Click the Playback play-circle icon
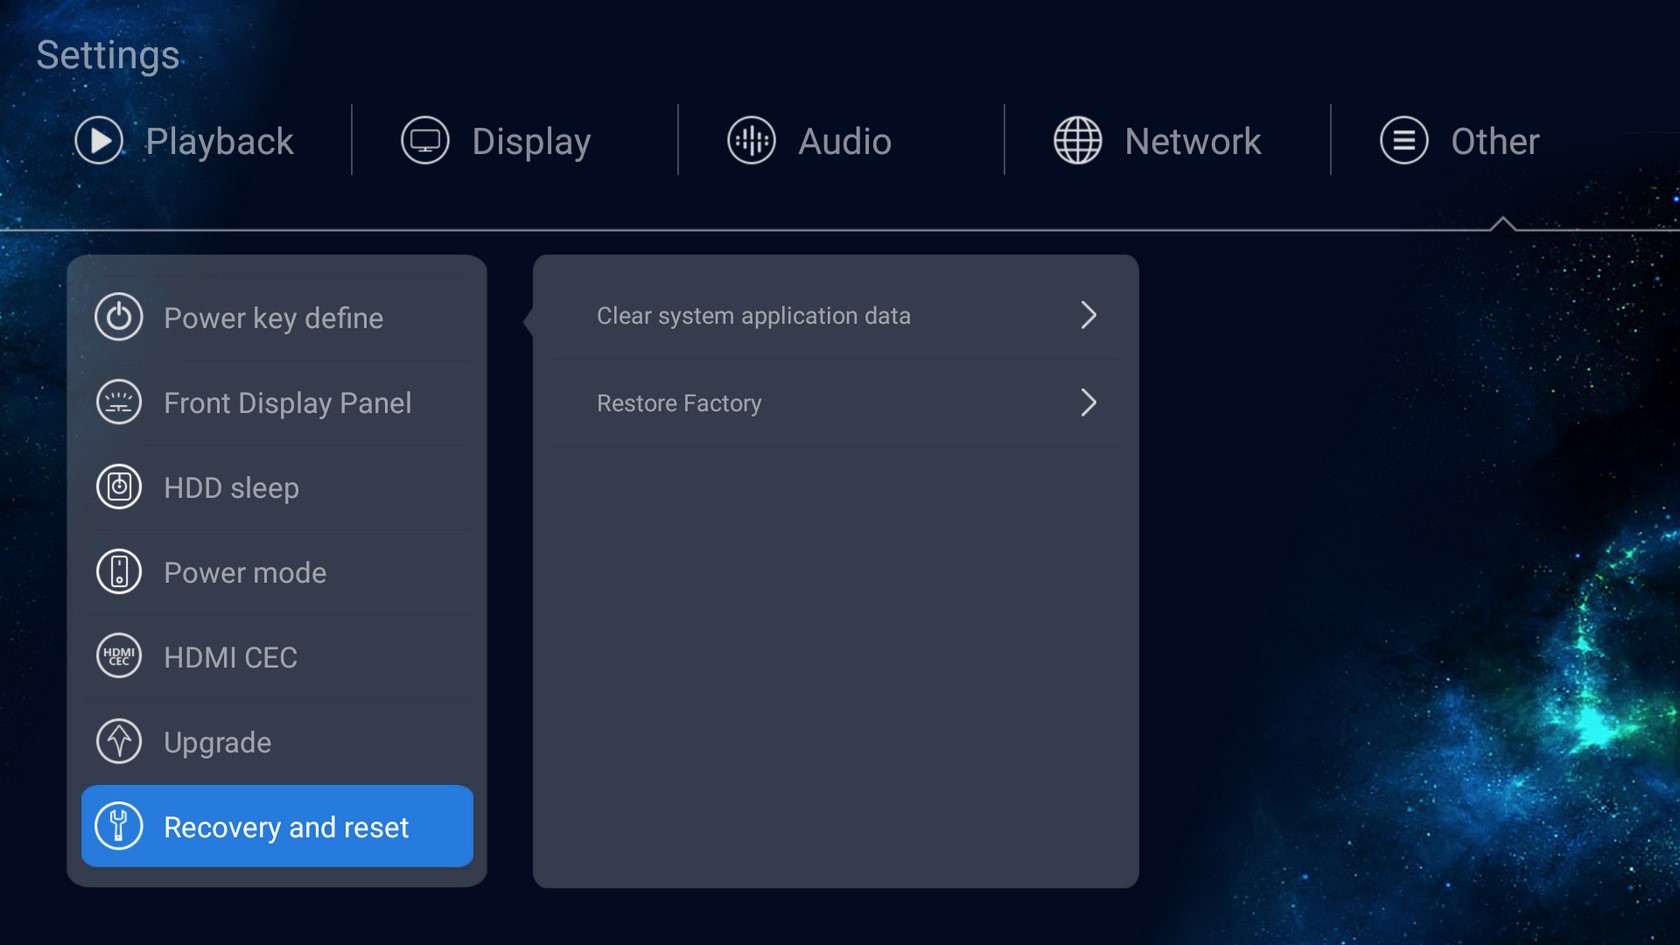1680x945 pixels. [99, 141]
